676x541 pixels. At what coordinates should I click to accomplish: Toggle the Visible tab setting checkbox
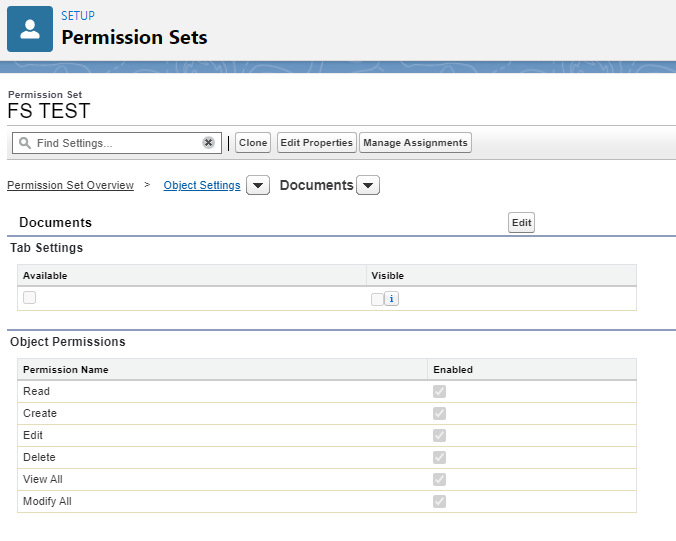click(x=377, y=298)
